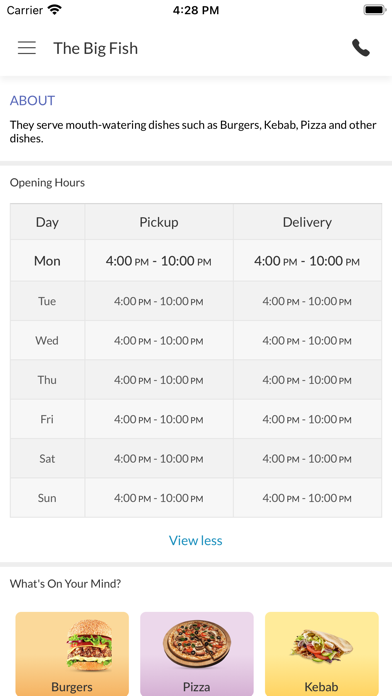
Task: Tap the Opening Hours label
Action: 48,182
